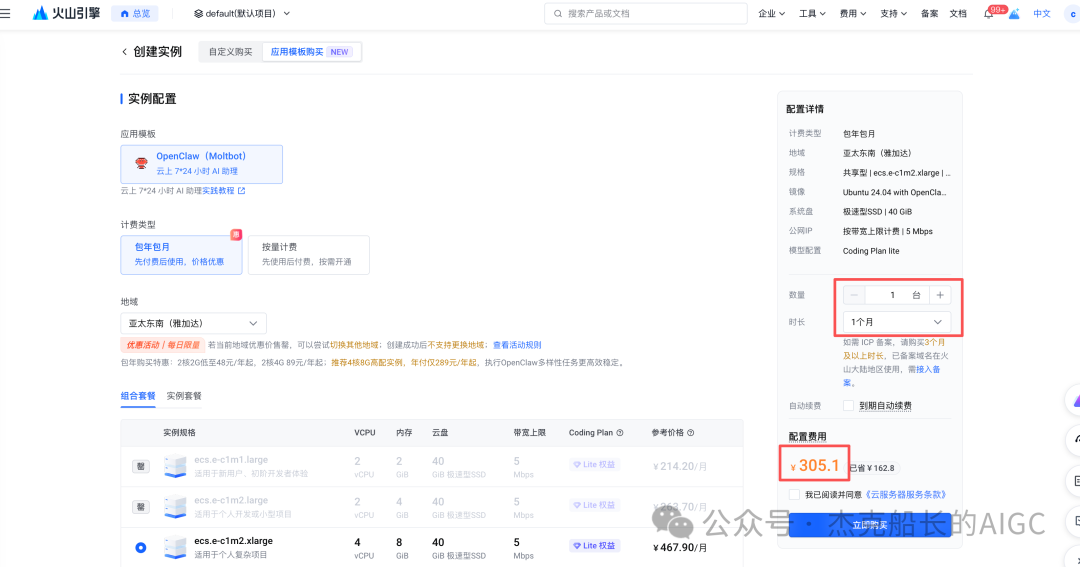Open the 备案 menu item
Viewport: 1080px width, 567px height.
coord(929,14)
